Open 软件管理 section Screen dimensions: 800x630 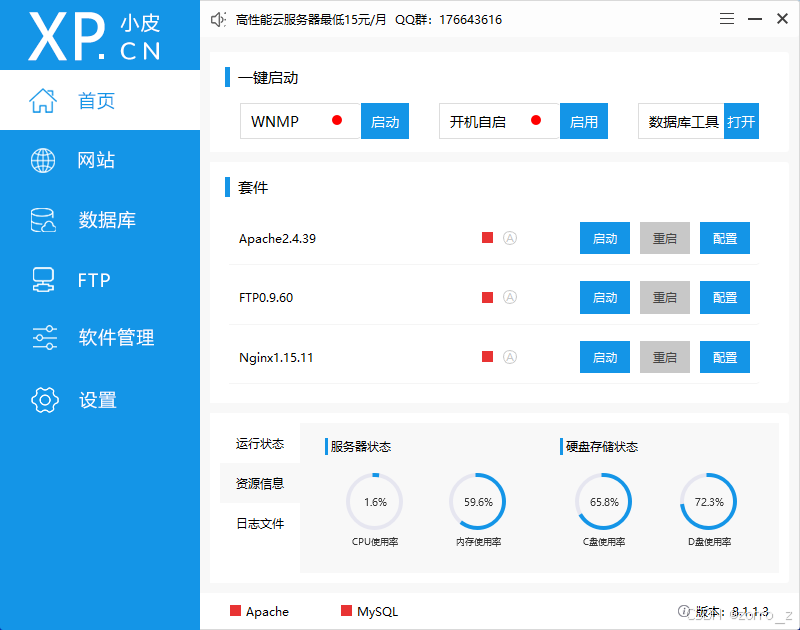pyautogui.click(x=116, y=337)
